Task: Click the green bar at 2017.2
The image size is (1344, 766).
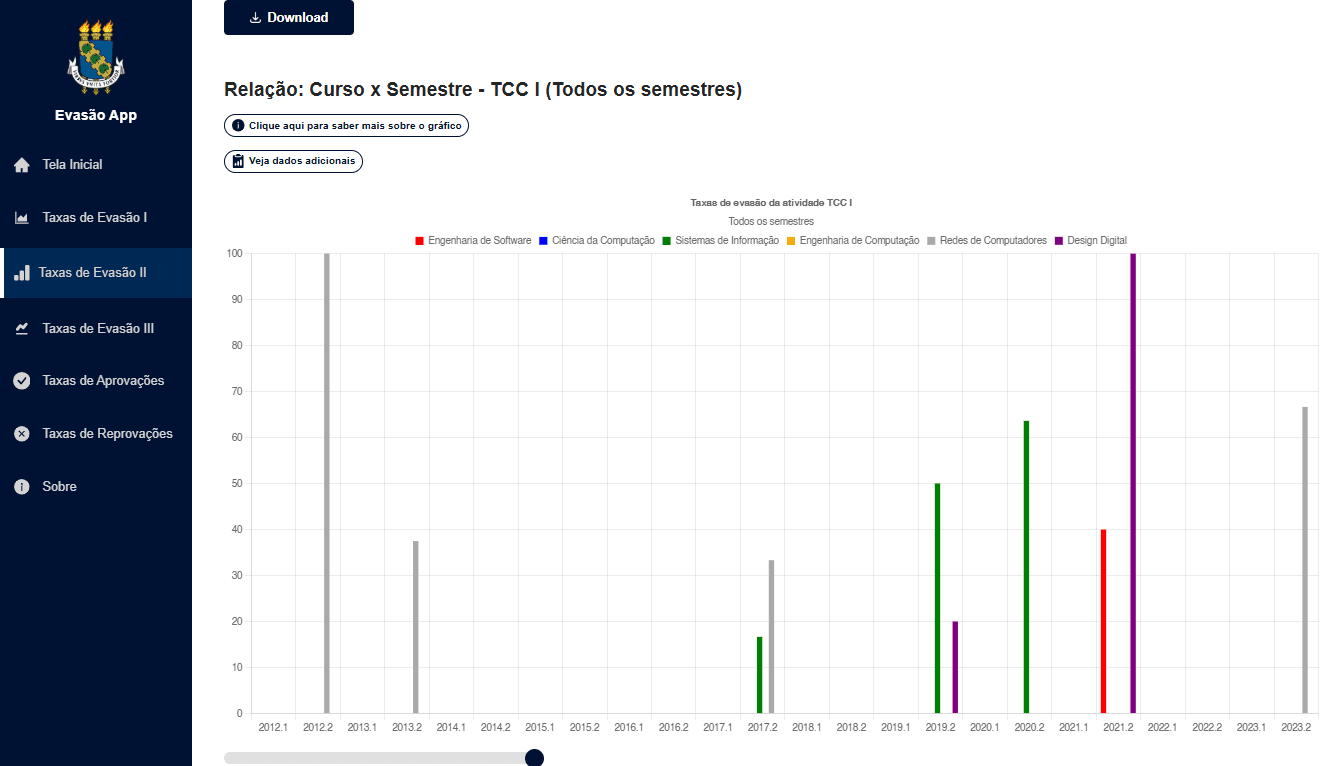Action: tap(759, 675)
